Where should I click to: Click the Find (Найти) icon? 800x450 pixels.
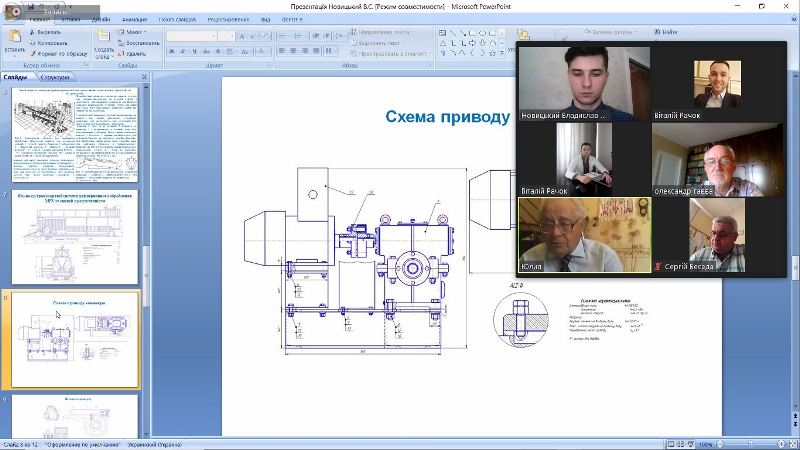[666, 32]
